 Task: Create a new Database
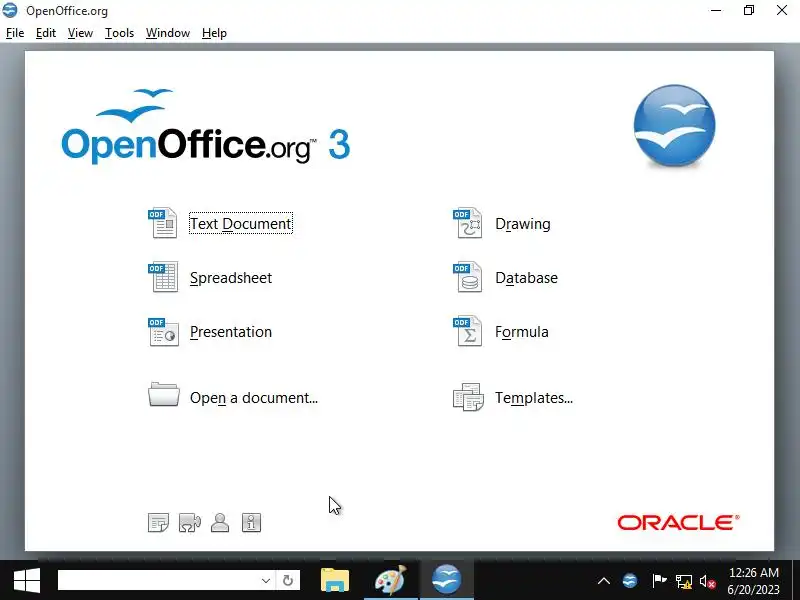pyautogui.click(x=527, y=278)
